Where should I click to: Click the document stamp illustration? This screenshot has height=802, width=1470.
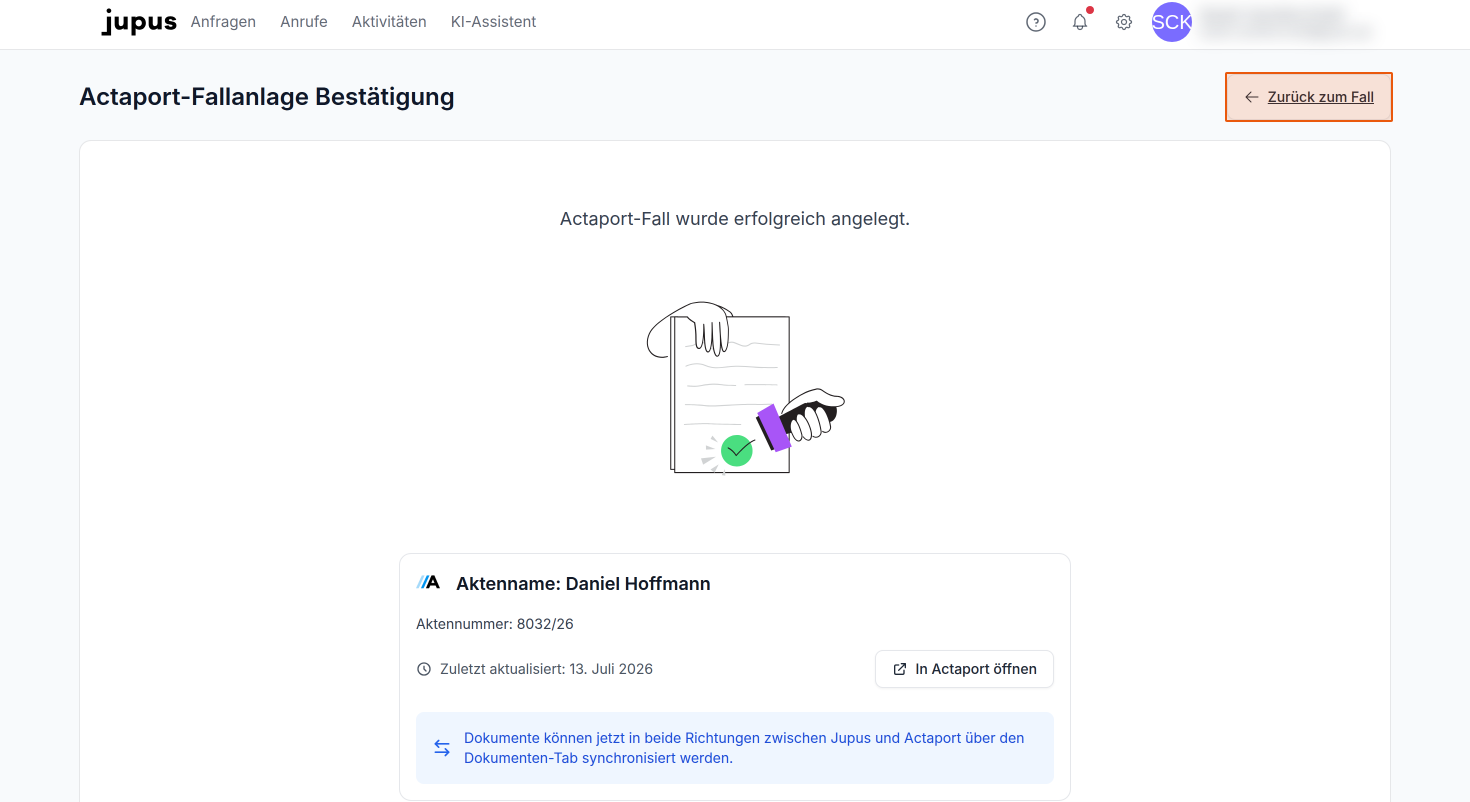(746, 389)
